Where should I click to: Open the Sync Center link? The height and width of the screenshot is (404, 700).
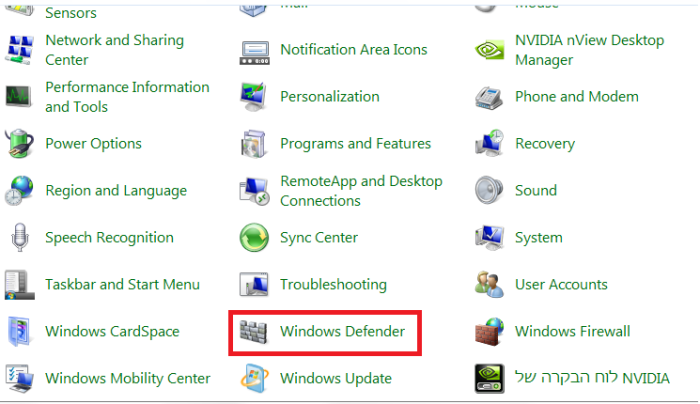pyautogui.click(x=319, y=237)
